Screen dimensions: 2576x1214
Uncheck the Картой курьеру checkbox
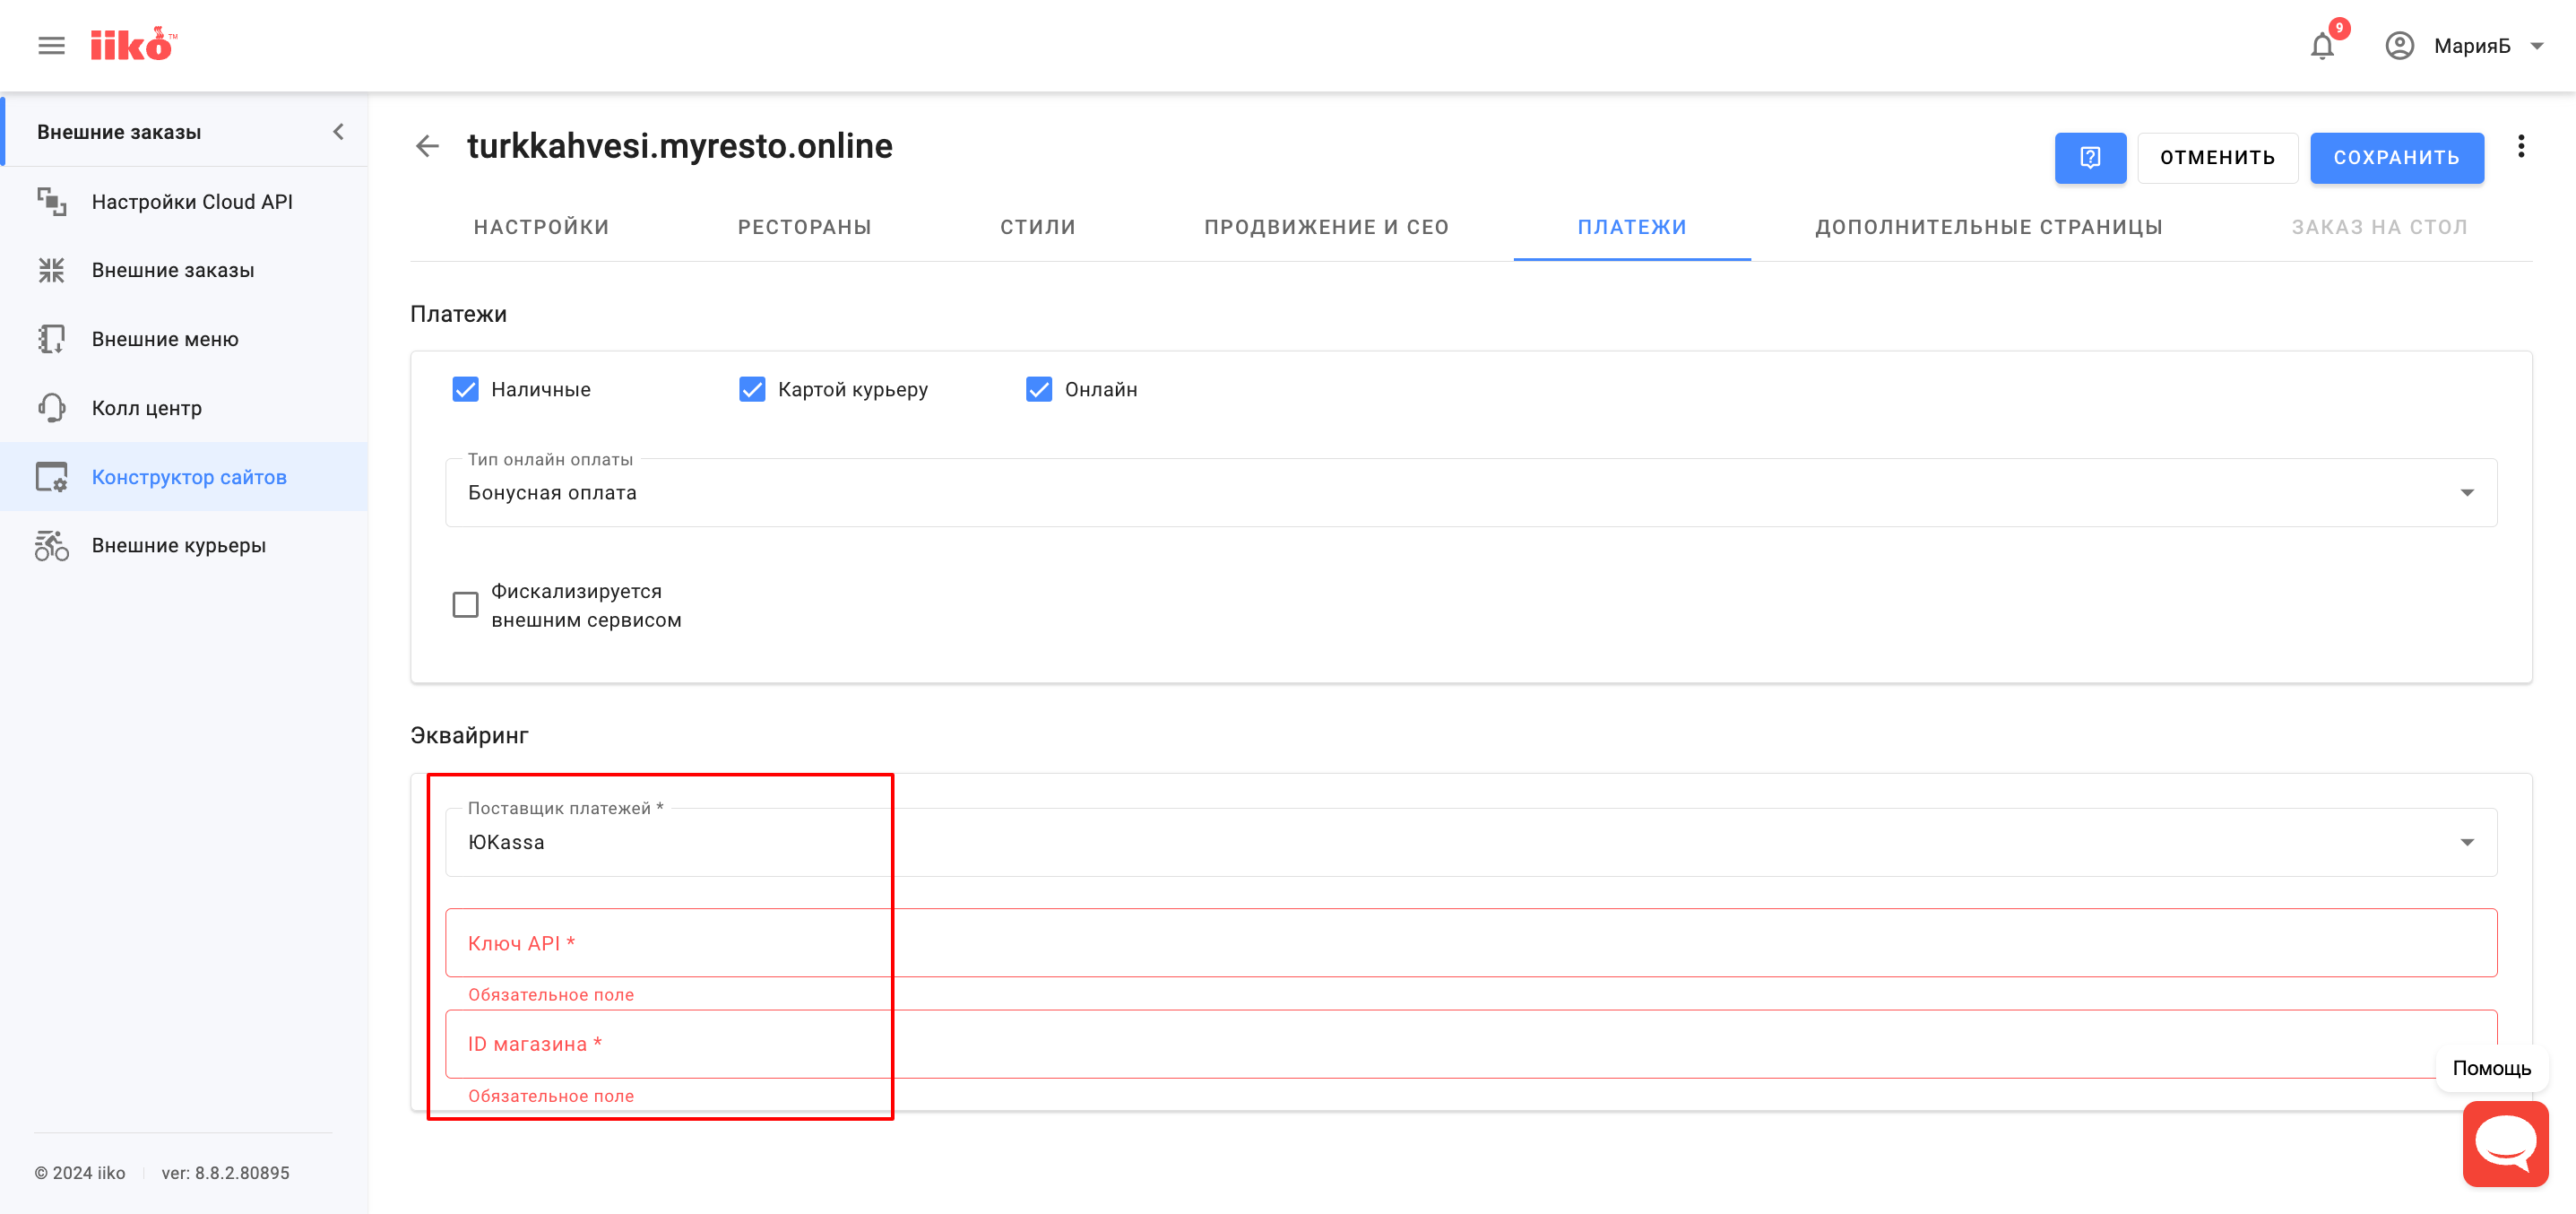click(752, 389)
